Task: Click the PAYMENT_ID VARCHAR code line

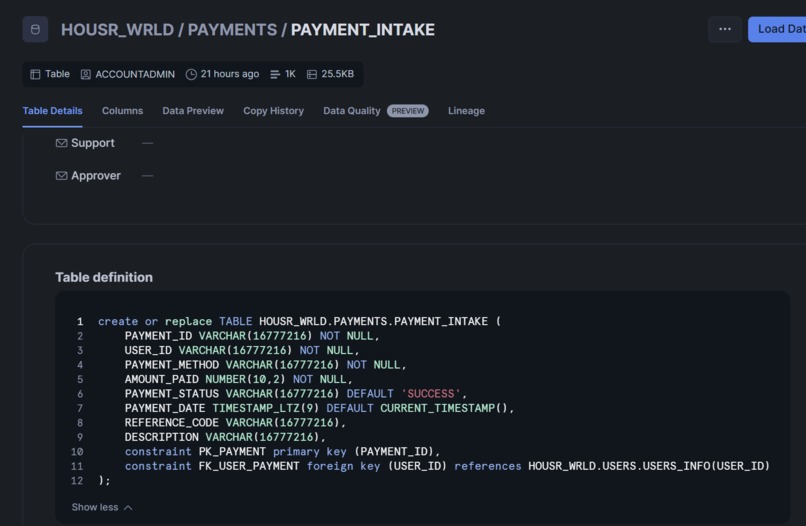Action: point(252,336)
